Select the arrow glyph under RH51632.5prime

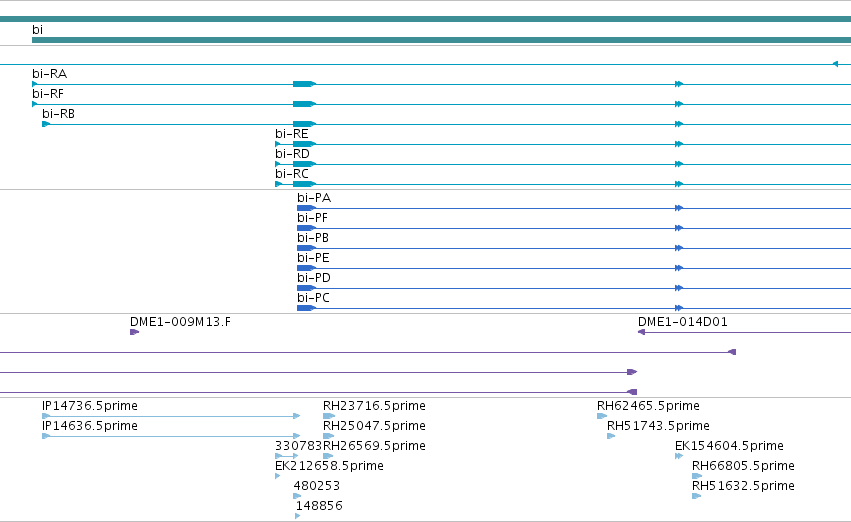coord(697,496)
